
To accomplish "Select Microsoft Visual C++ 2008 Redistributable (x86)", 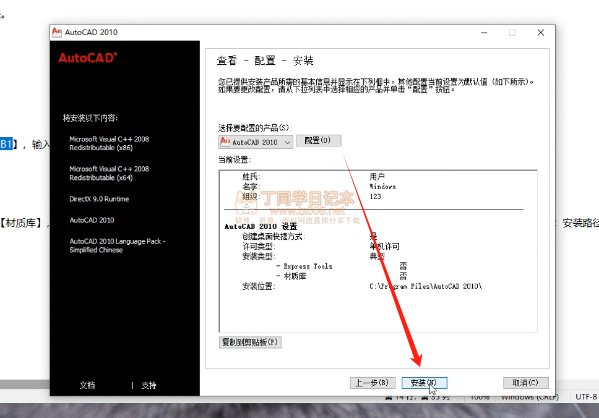I will pyautogui.click(x=109, y=143).
